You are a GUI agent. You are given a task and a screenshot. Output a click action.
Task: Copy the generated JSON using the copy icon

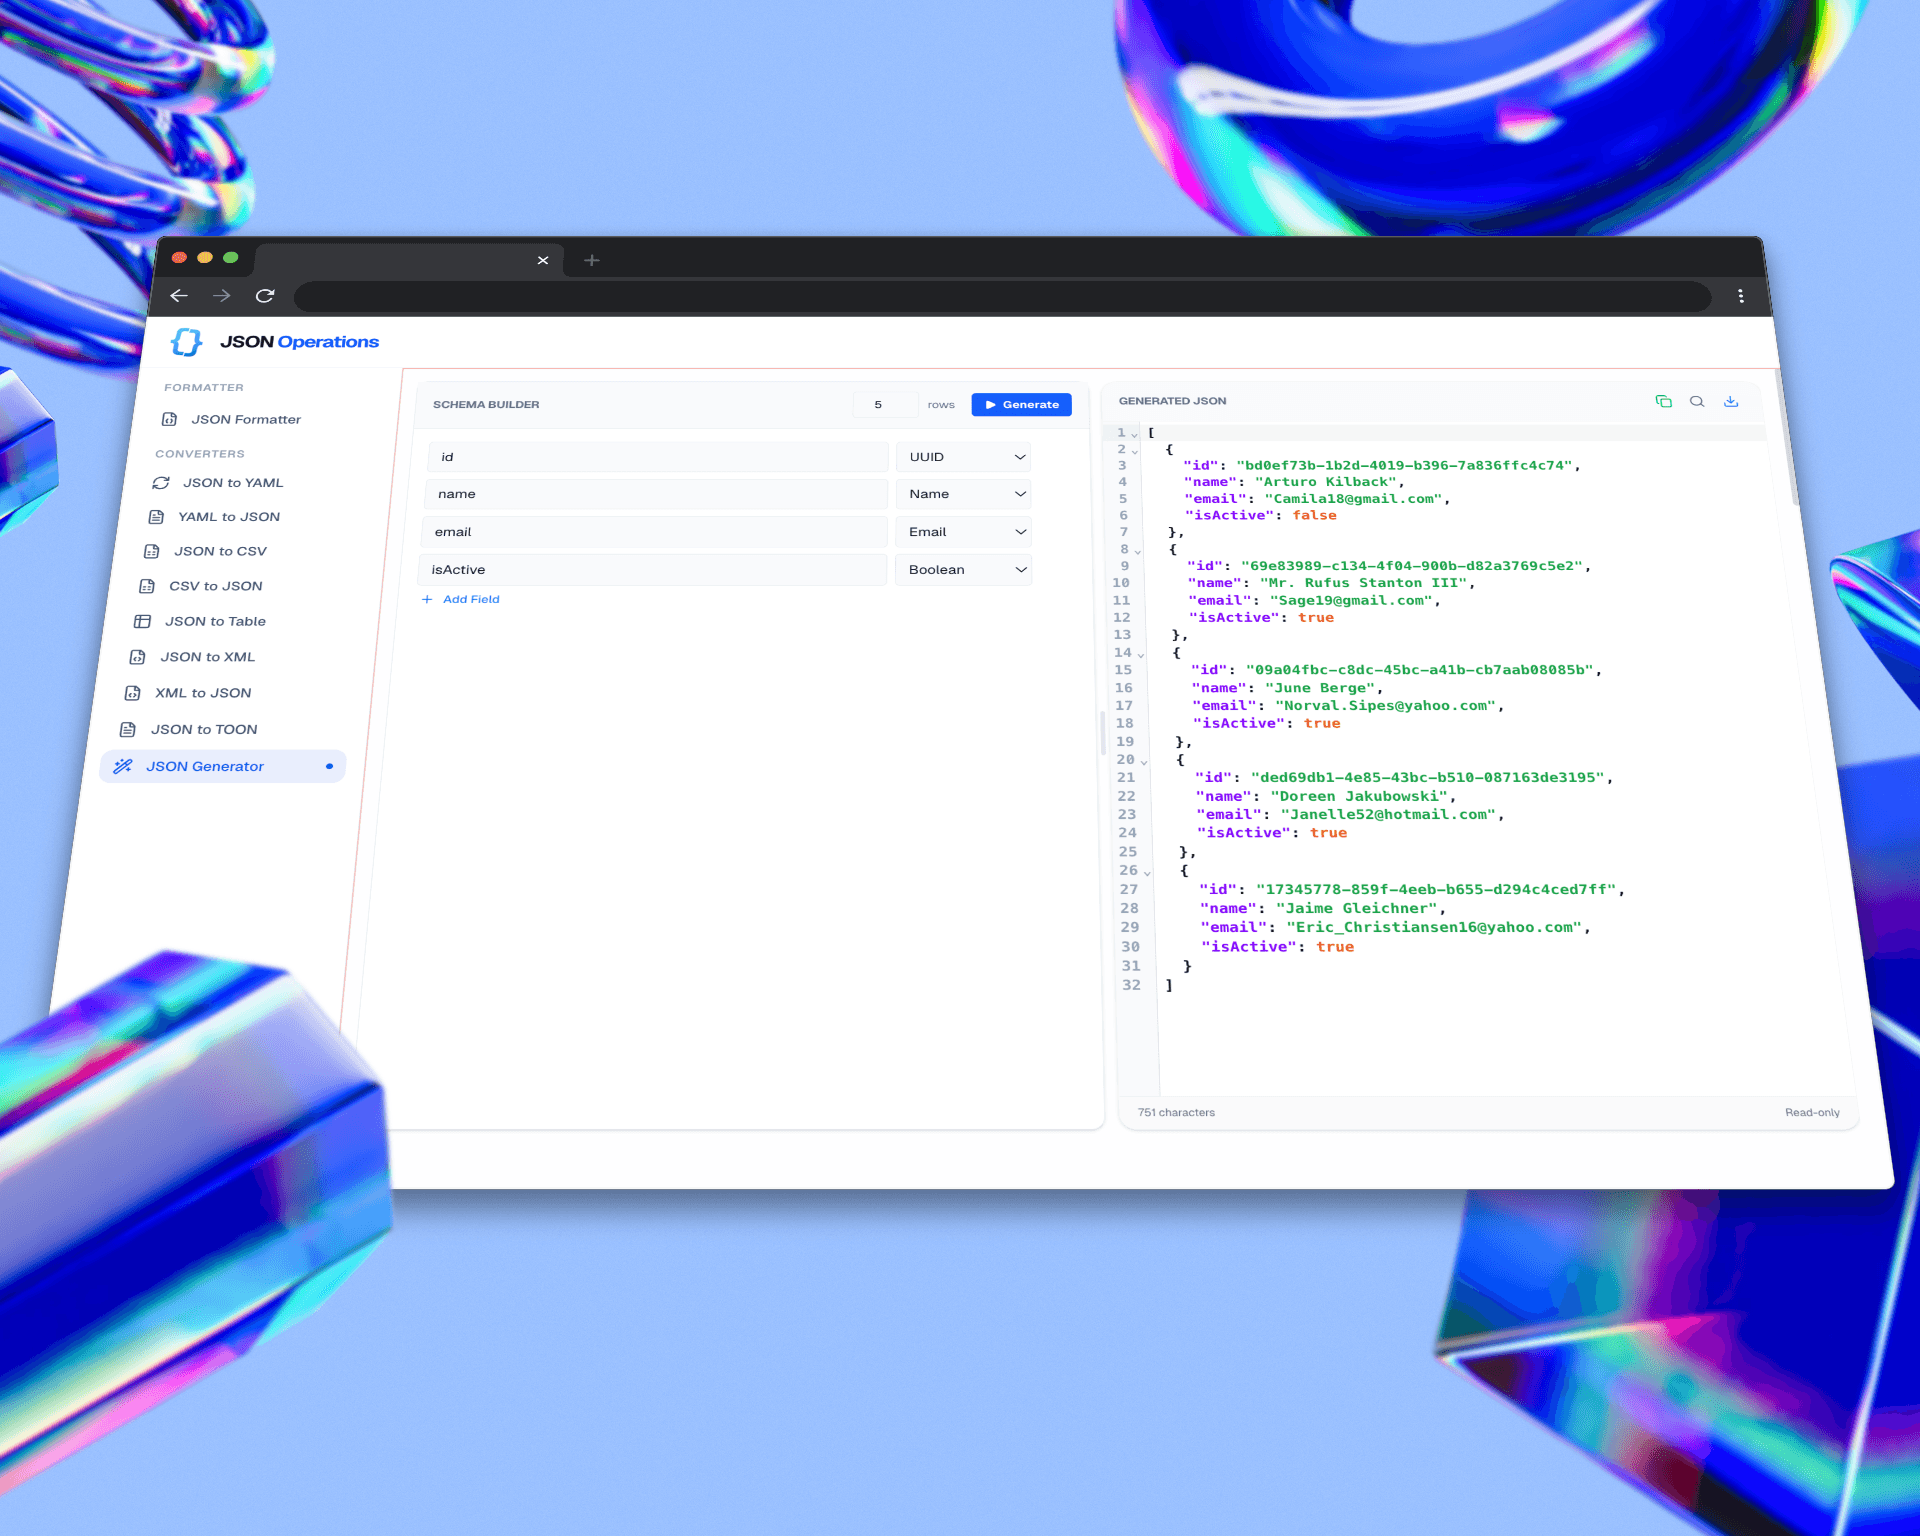click(1663, 401)
